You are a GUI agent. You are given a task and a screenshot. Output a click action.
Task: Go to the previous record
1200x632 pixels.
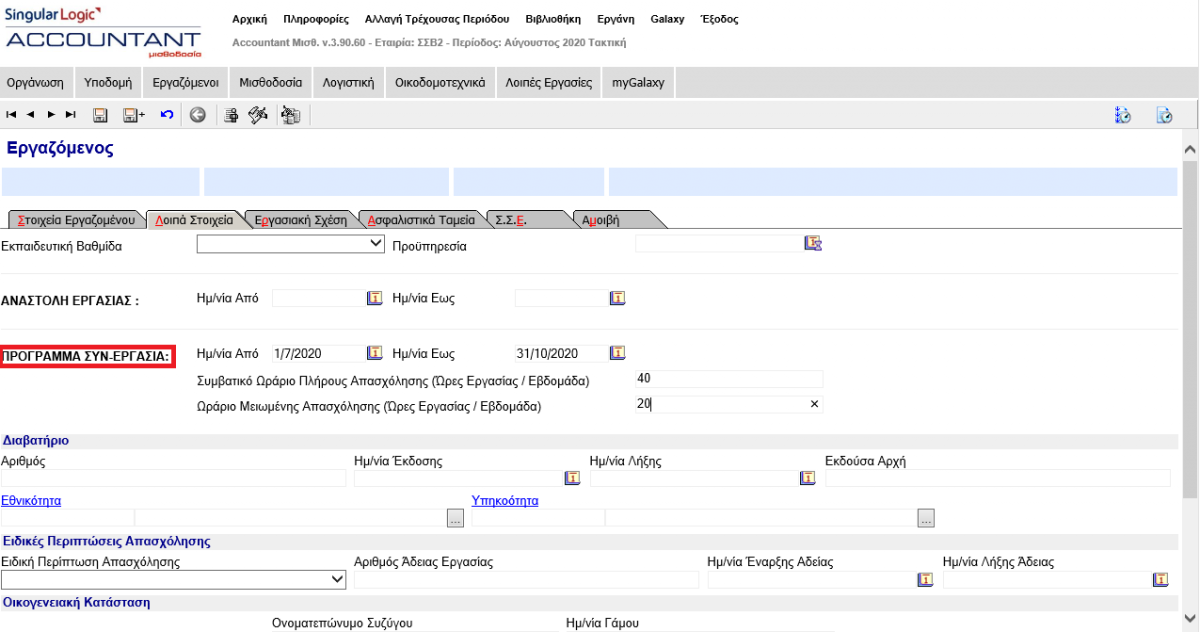click(30, 115)
